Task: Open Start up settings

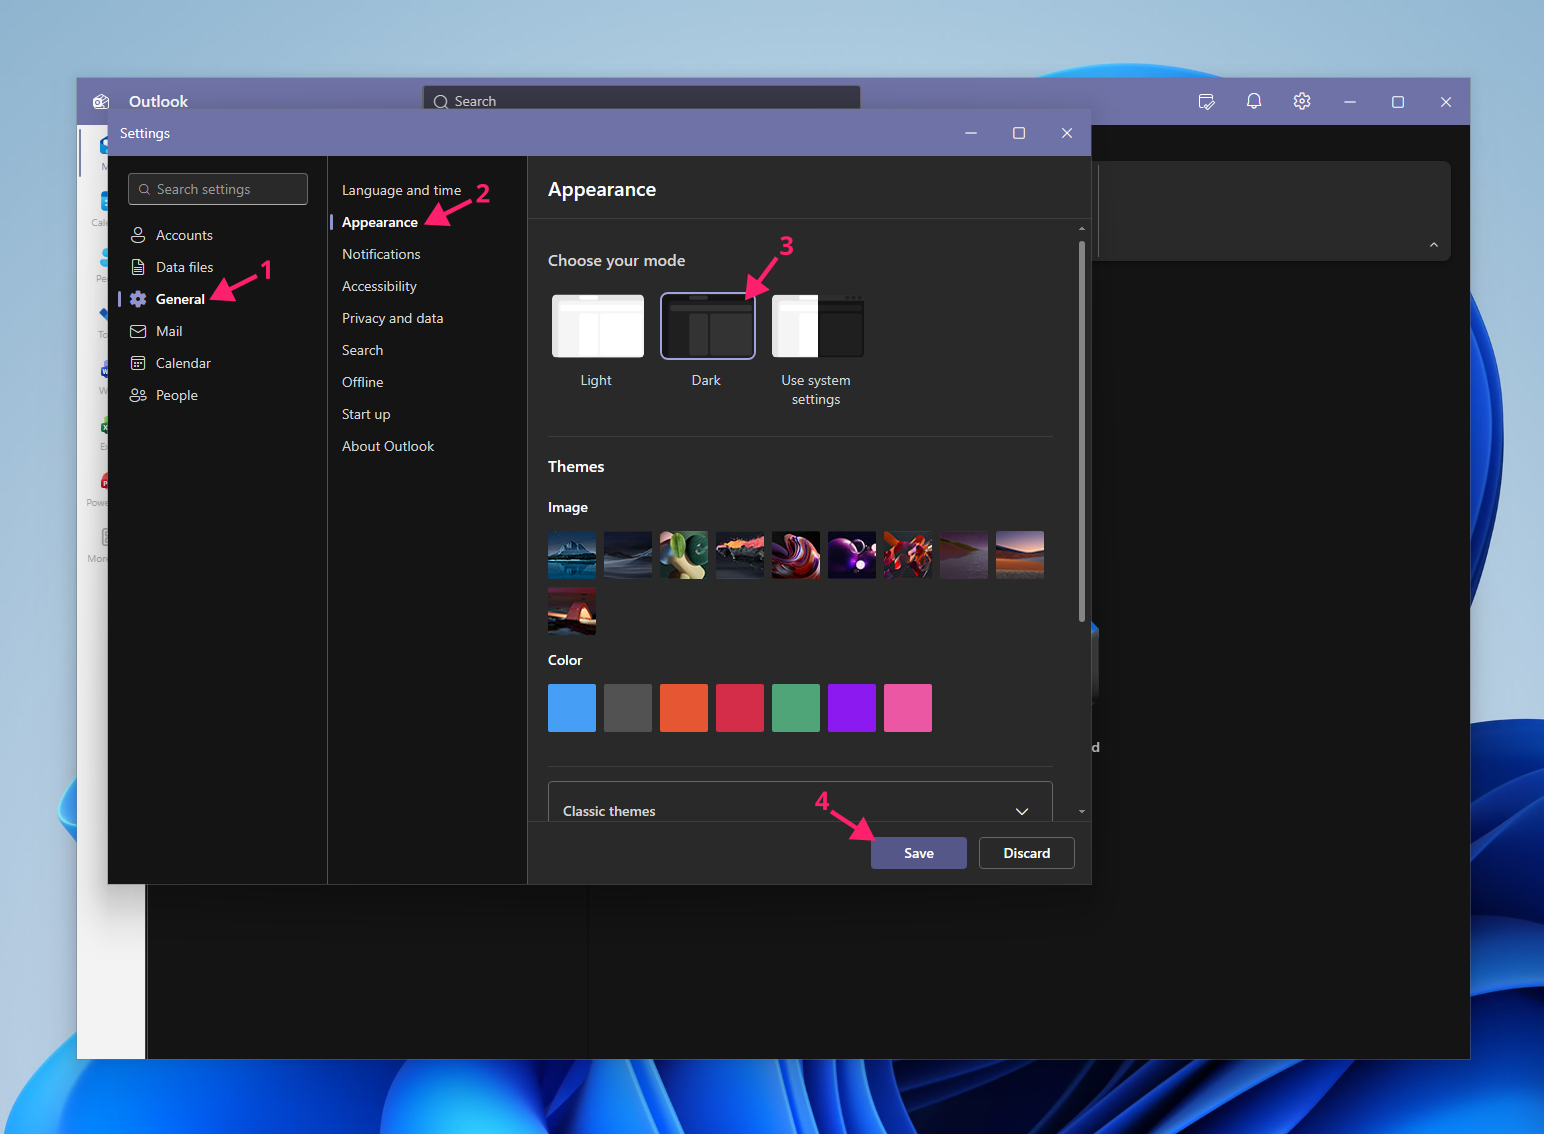Action: point(366,414)
